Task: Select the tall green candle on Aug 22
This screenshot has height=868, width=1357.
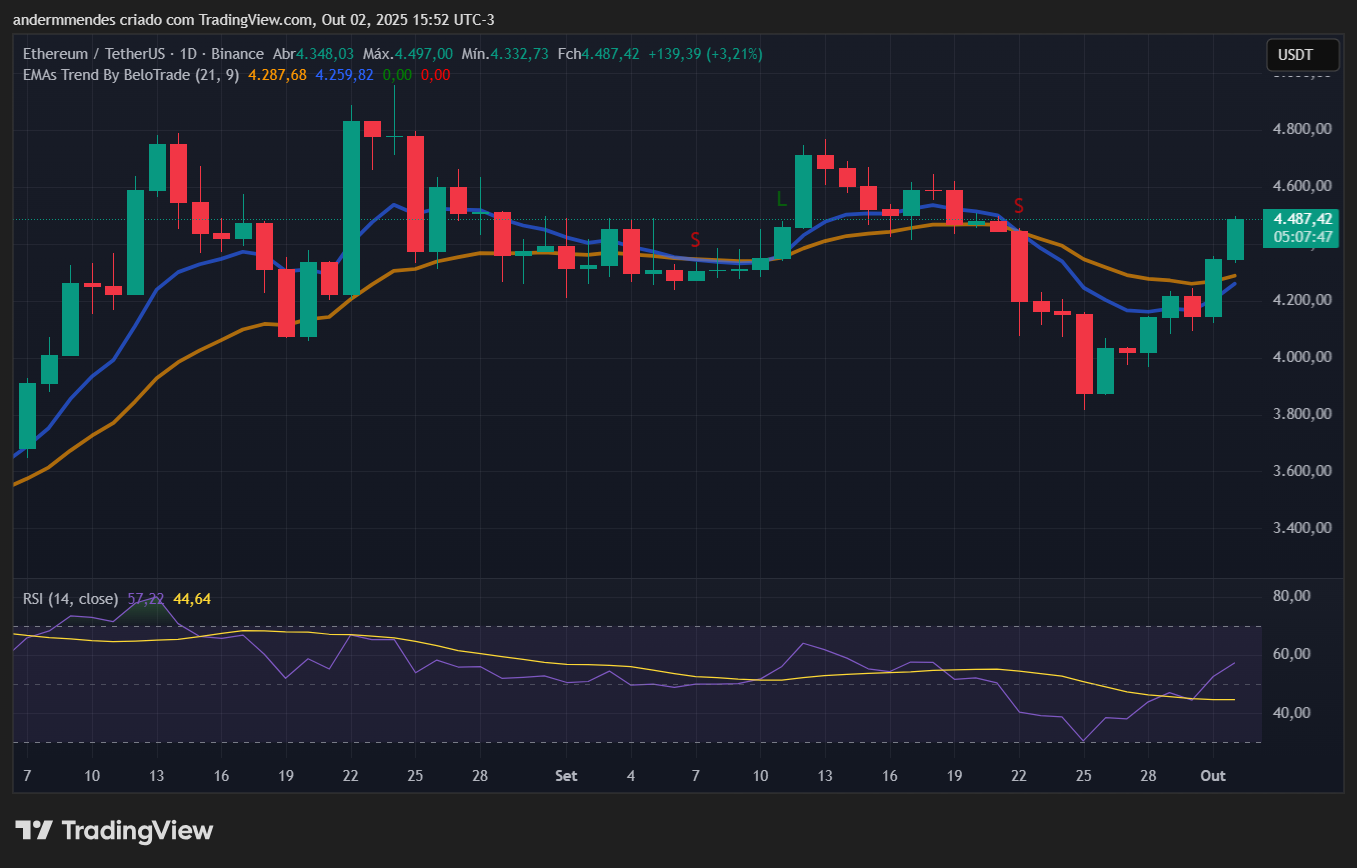Action: pyautogui.click(x=351, y=207)
